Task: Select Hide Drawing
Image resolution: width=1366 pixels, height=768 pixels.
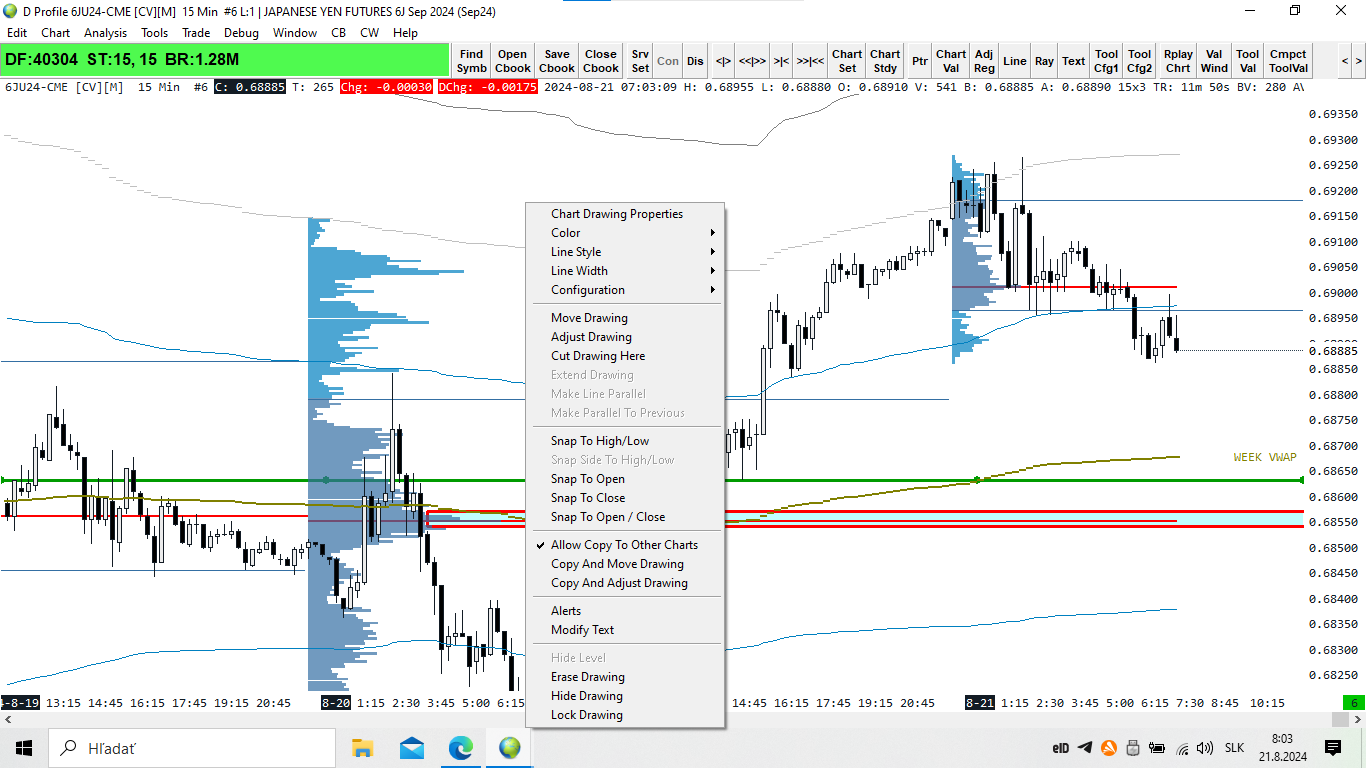Action: point(625,696)
